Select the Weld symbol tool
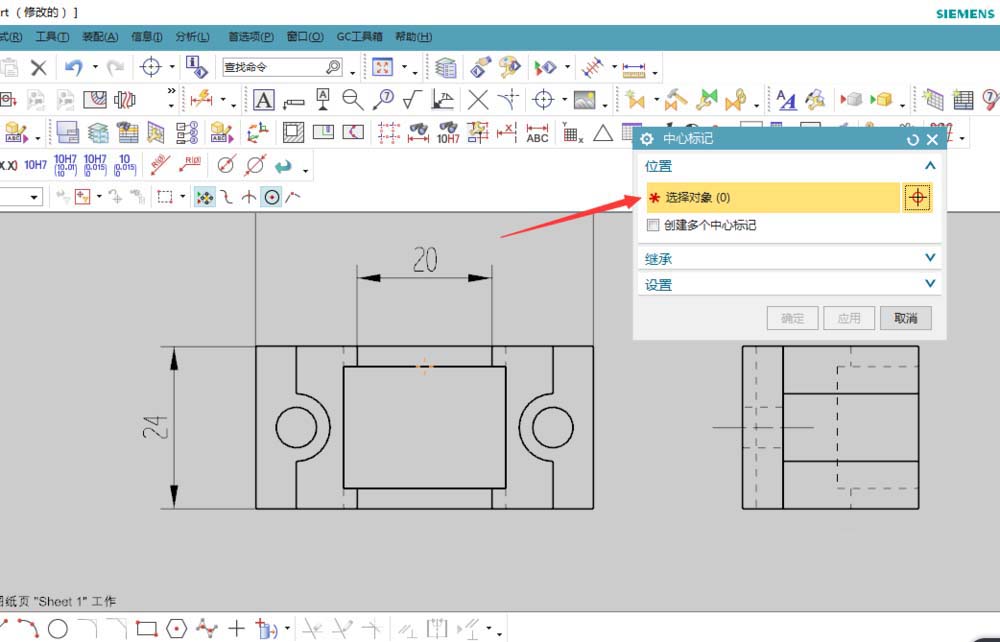Screen dimensions: 1000x642 [443, 99]
